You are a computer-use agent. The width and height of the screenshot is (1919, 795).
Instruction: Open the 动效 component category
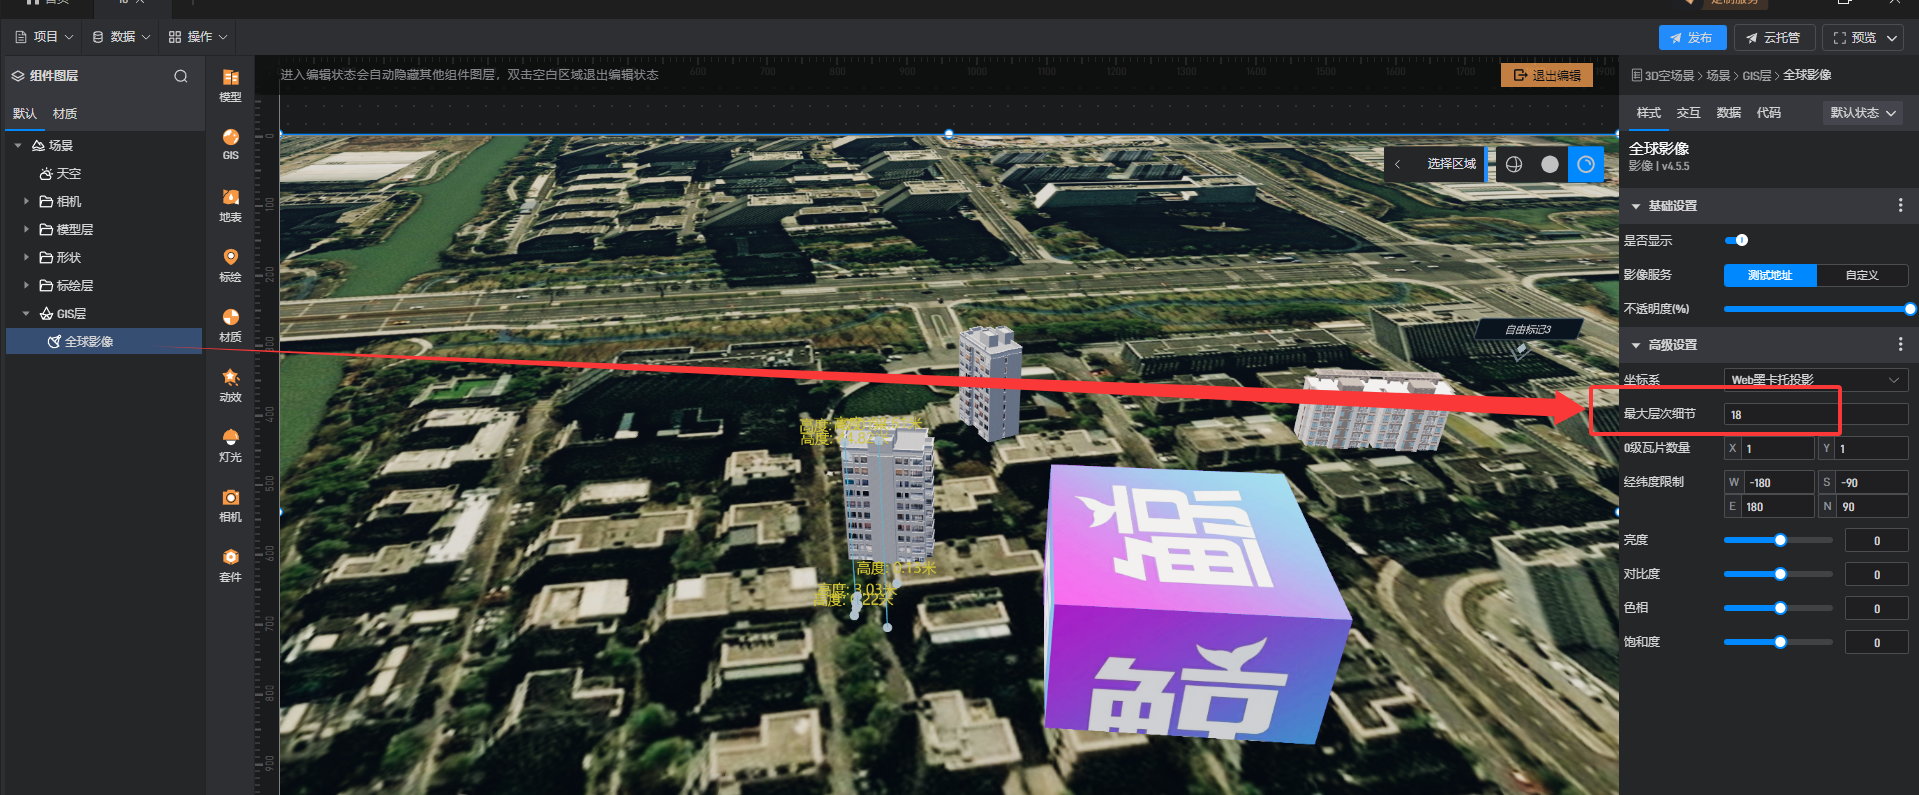coord(230,386)
